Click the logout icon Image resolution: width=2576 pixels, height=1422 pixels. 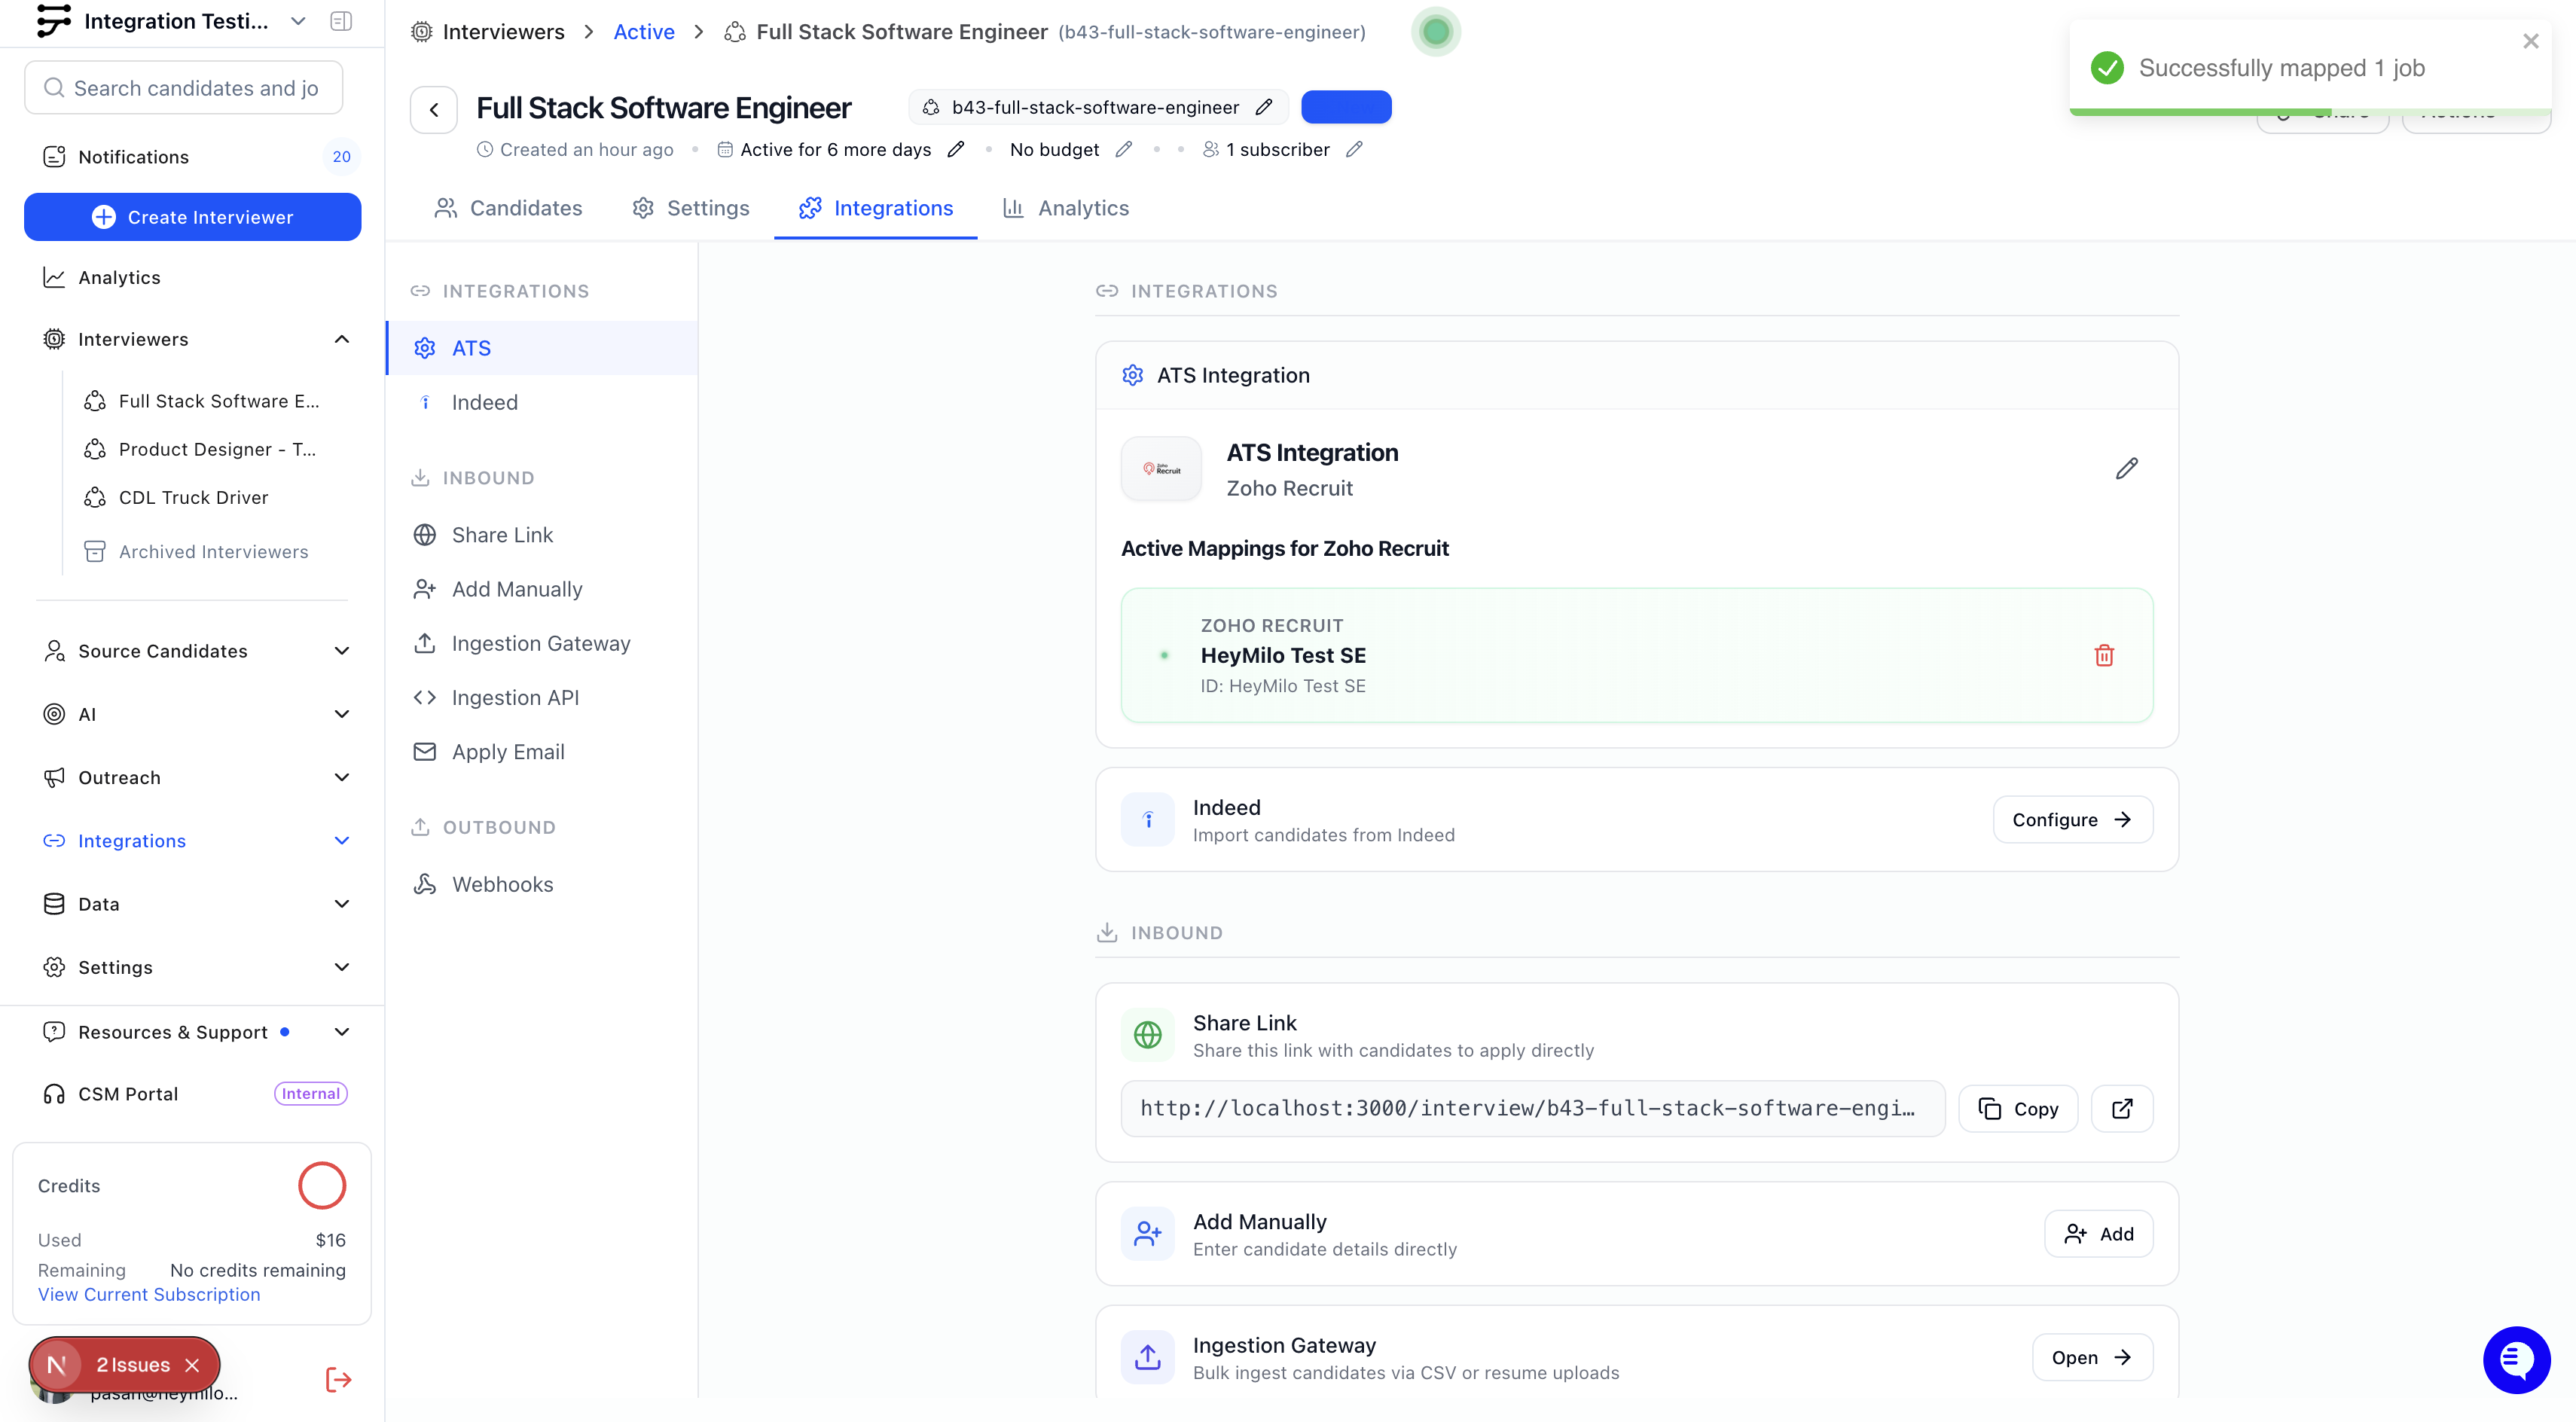(338, 1380)
